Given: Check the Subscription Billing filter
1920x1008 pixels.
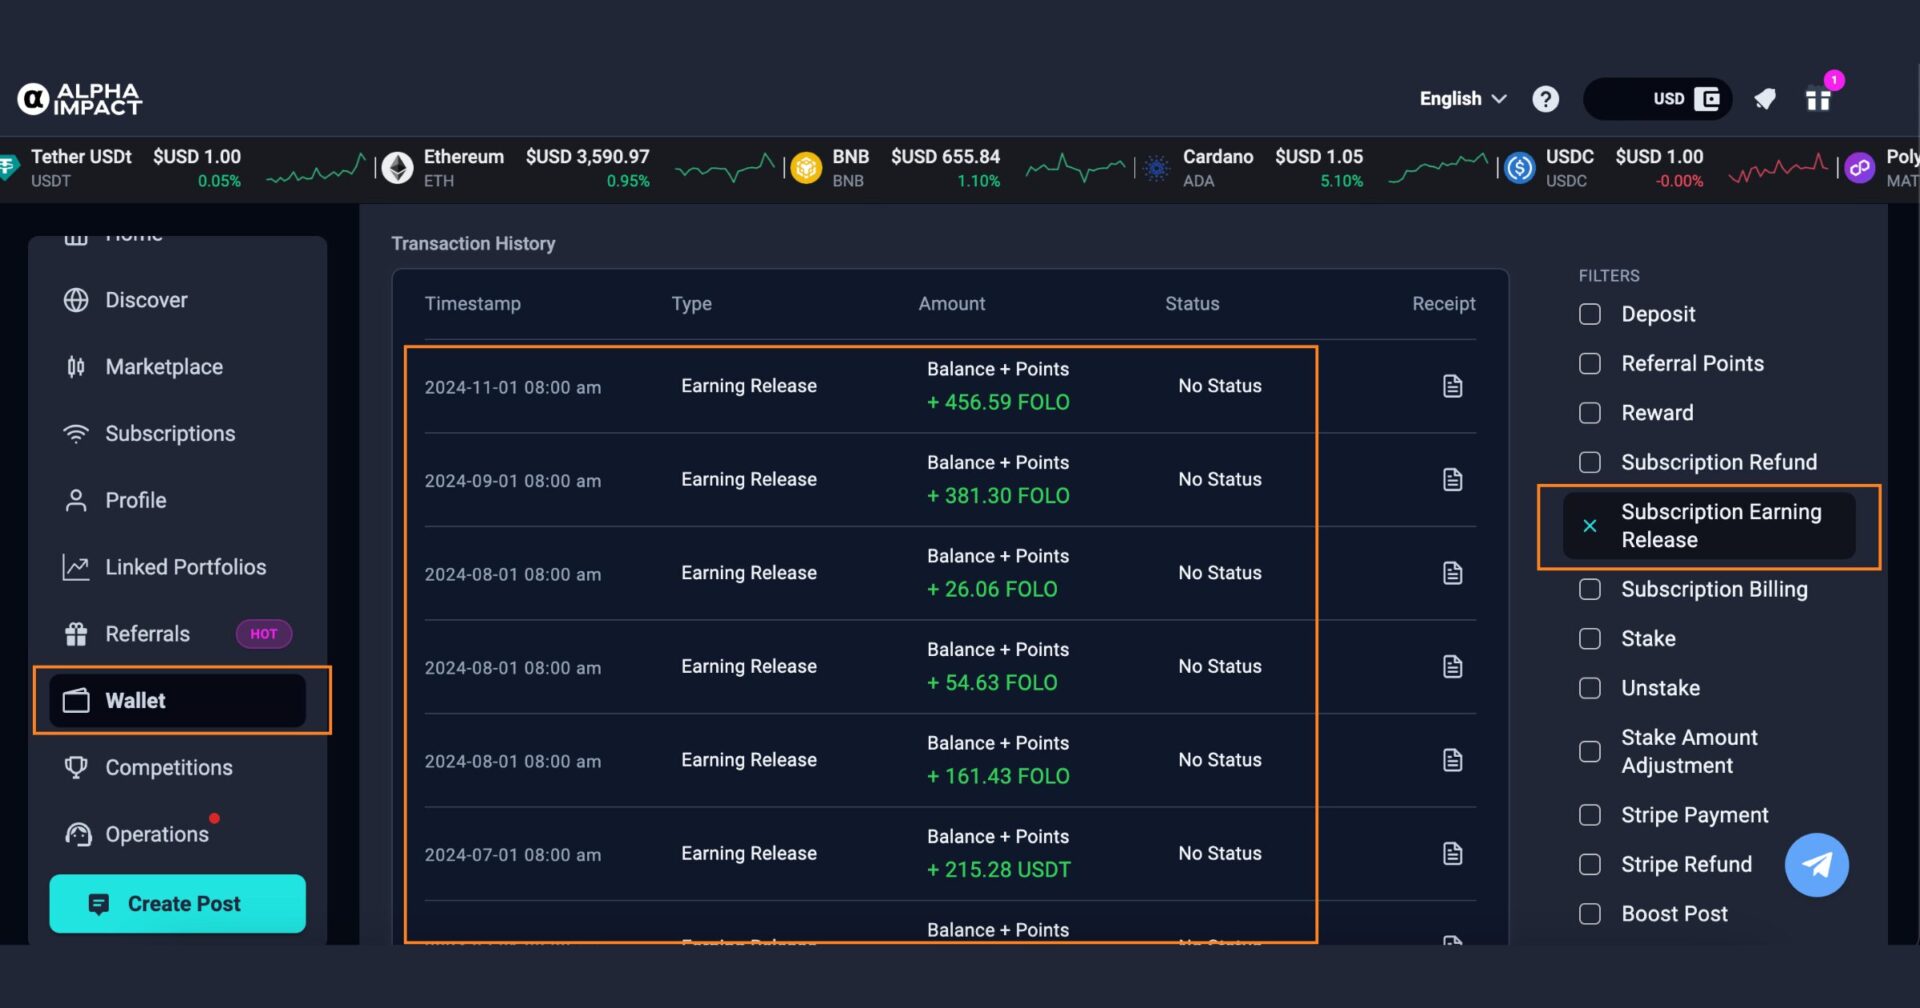Looking at the screenshot, I should (x=1590, y=589).
